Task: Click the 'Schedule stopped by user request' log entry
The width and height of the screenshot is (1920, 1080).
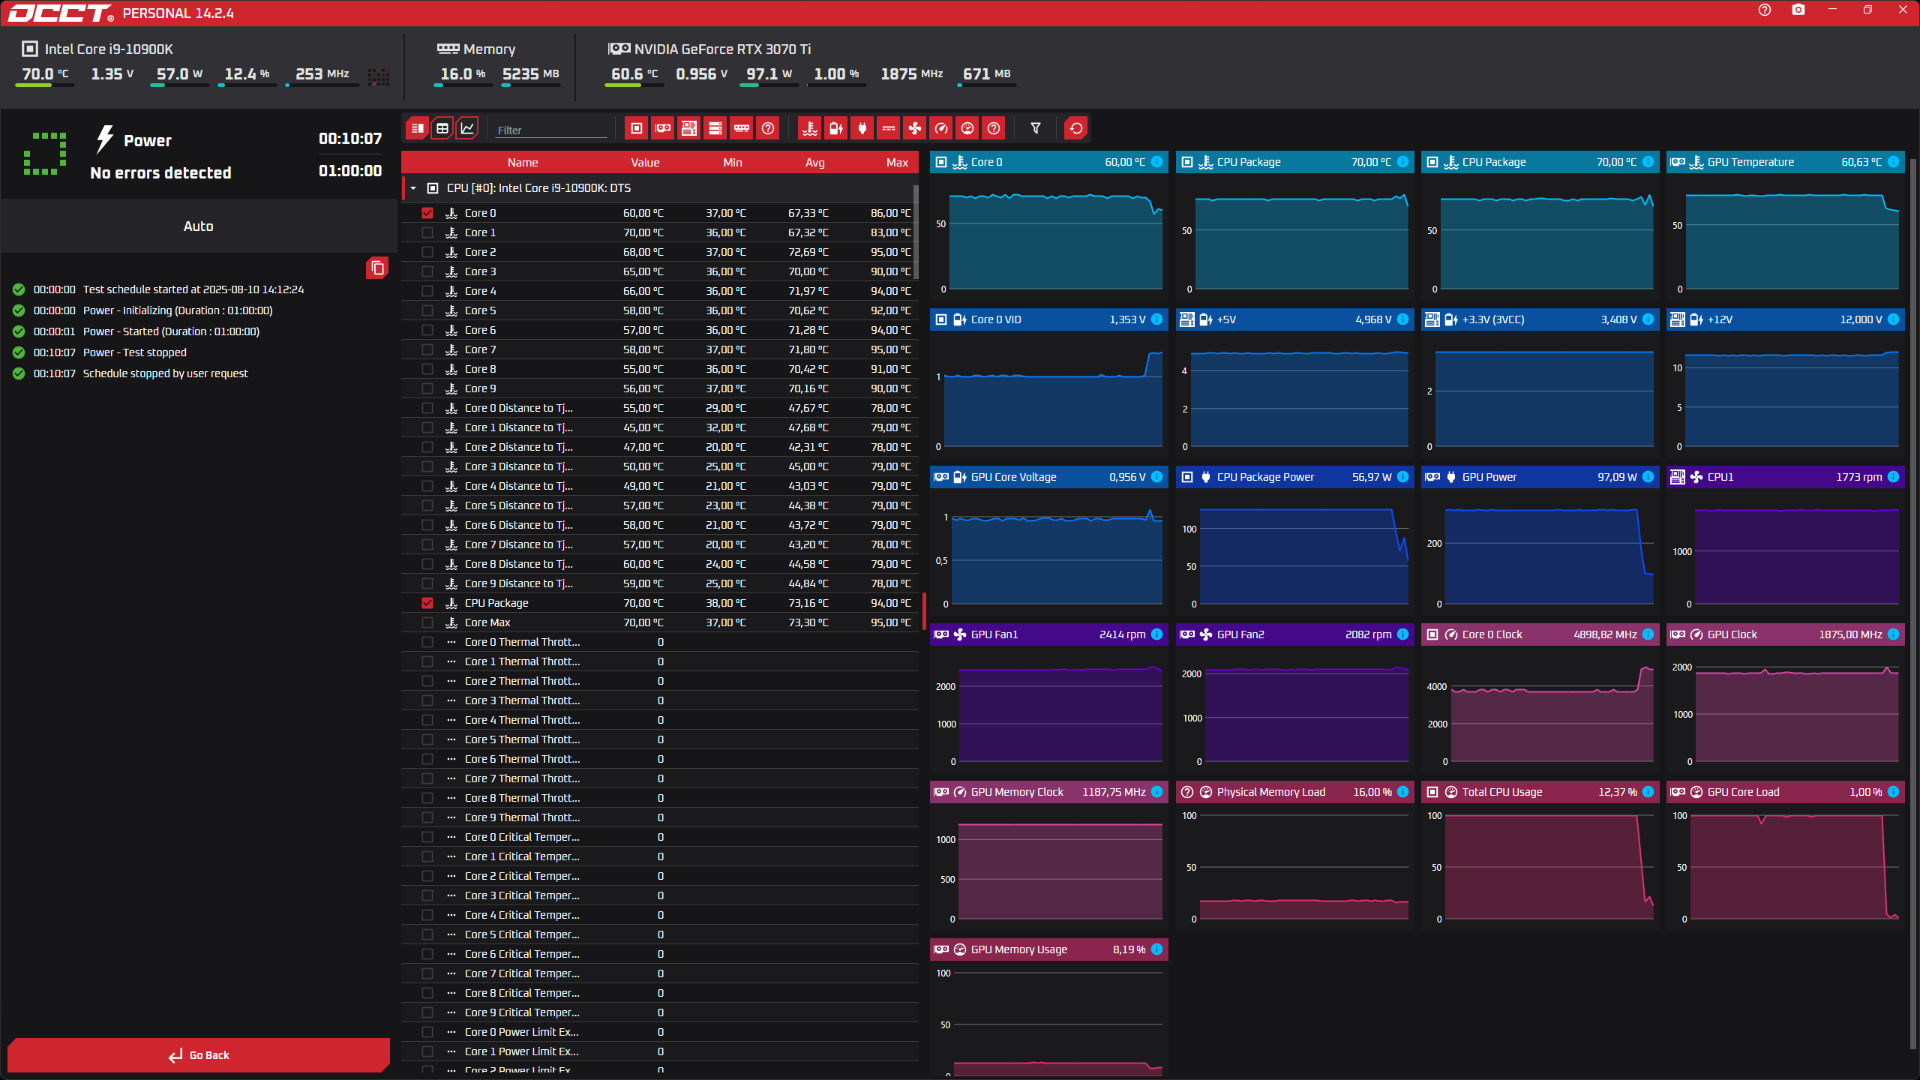Action: (165, 373)
